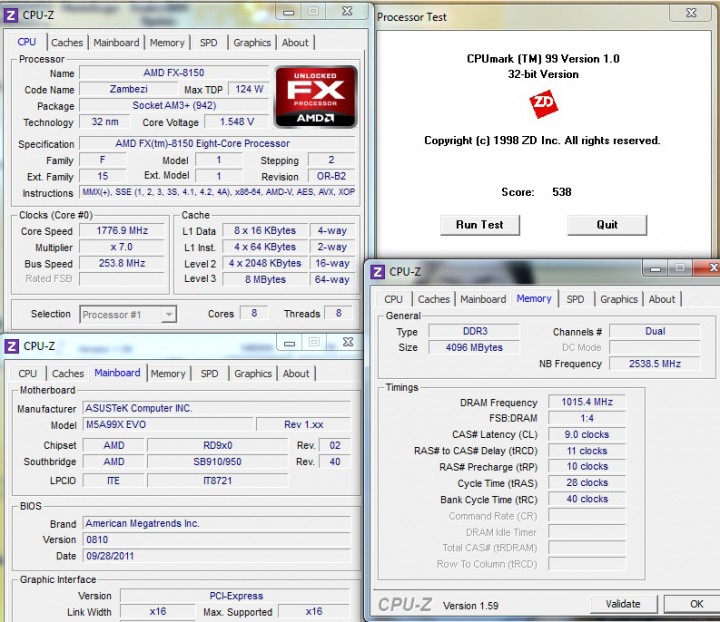720x622 pixels.
Task: Click the 1.548 V Core Voltage value
Action: [236, 122]
